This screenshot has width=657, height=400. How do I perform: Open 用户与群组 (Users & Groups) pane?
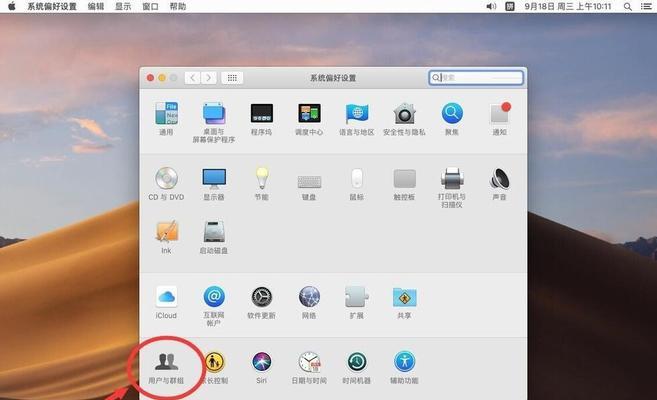(166, 368)
